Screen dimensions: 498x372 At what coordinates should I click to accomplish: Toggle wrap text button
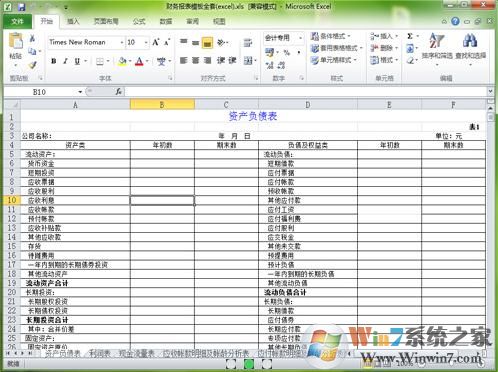tap(248, 42)
